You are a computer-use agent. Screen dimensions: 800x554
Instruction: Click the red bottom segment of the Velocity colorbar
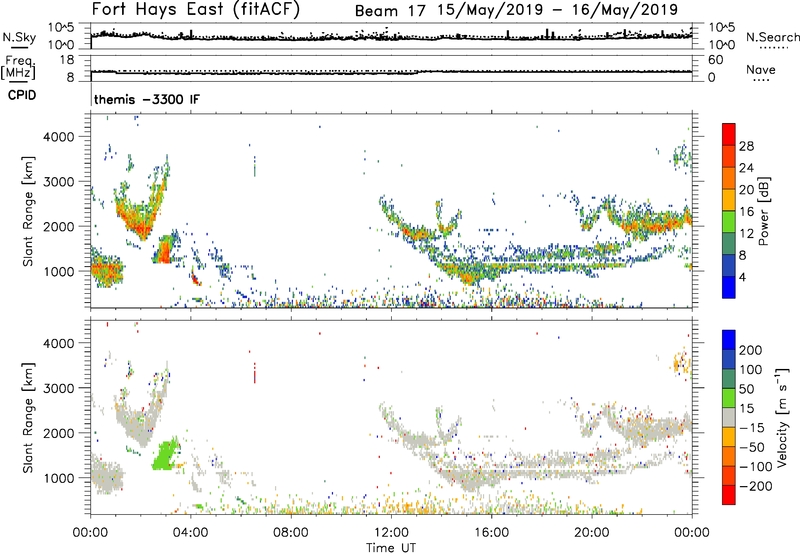(x=729, y=495)
